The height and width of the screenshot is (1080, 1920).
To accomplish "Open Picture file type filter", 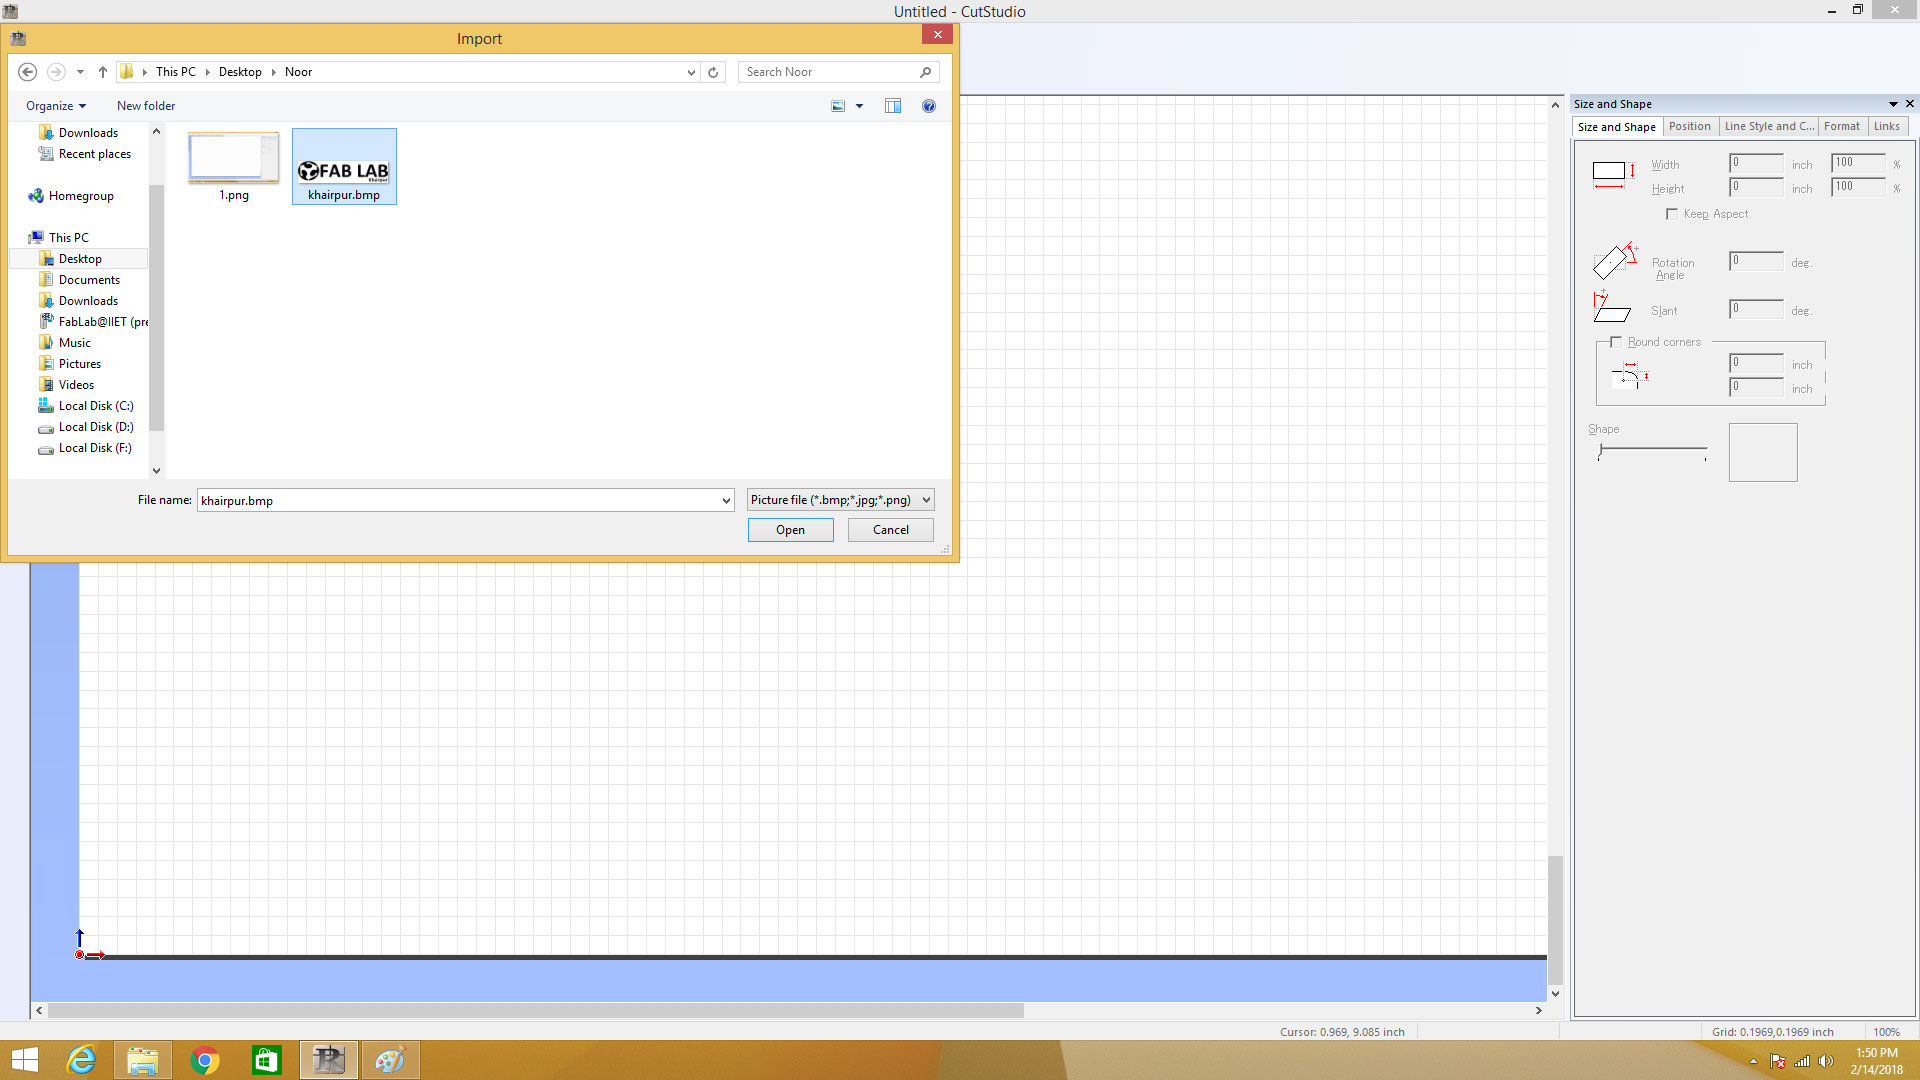I will click(841, 500).
